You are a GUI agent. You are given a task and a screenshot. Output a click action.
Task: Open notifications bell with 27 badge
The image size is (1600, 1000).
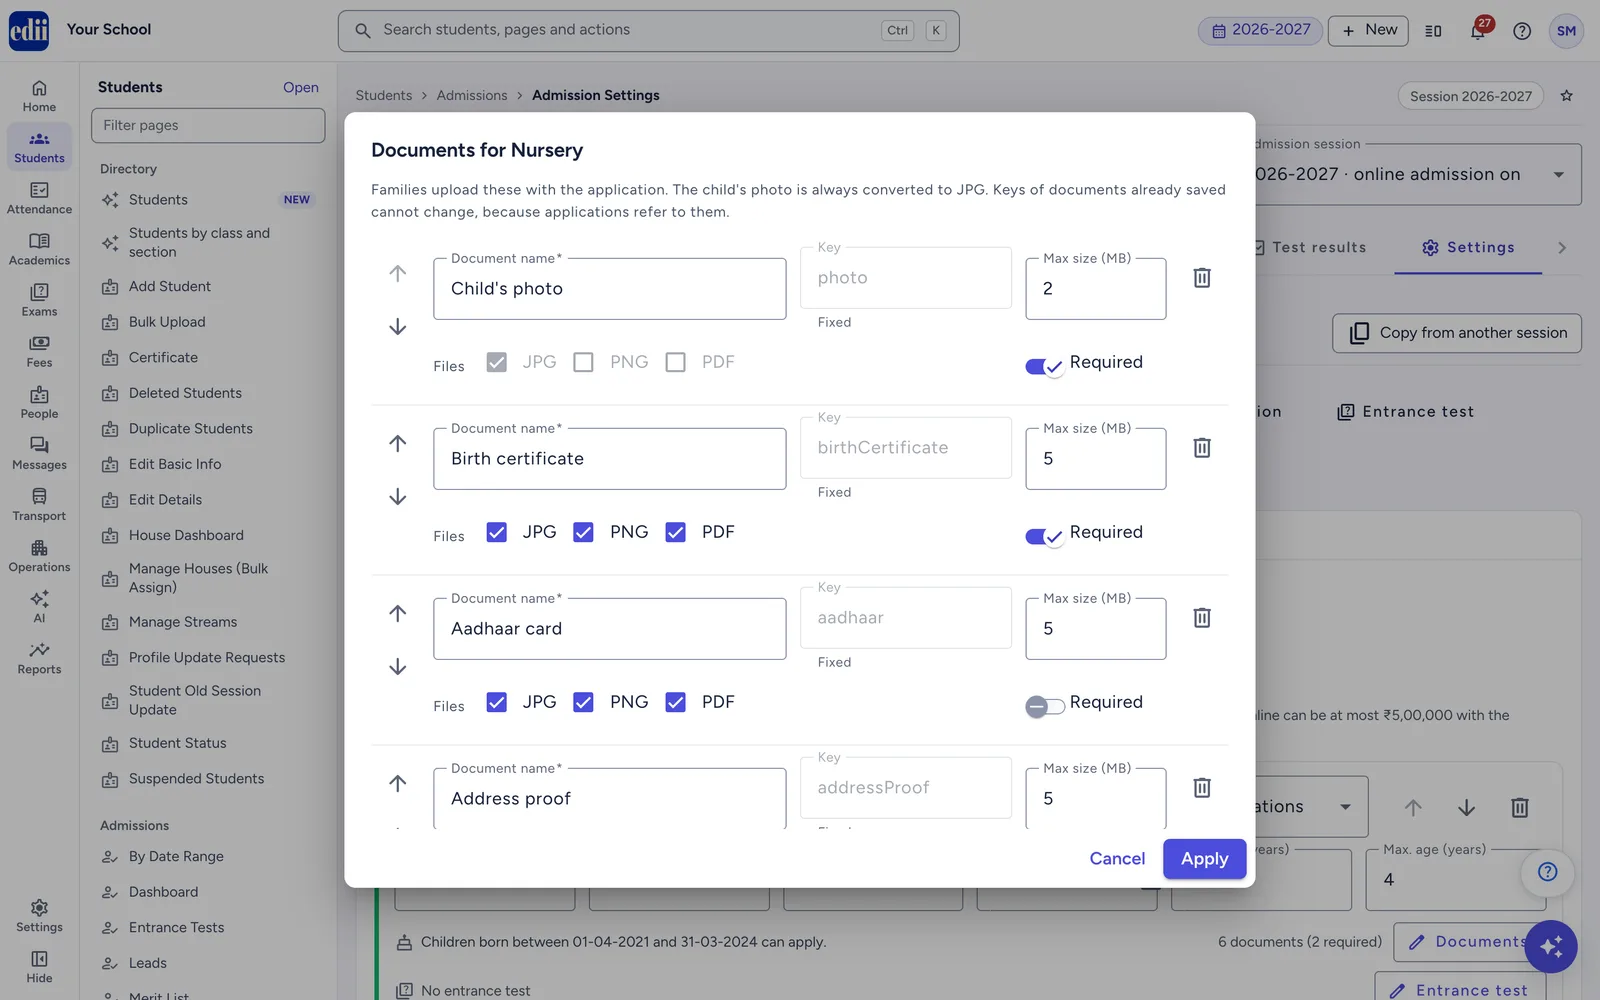point(1478,31)
